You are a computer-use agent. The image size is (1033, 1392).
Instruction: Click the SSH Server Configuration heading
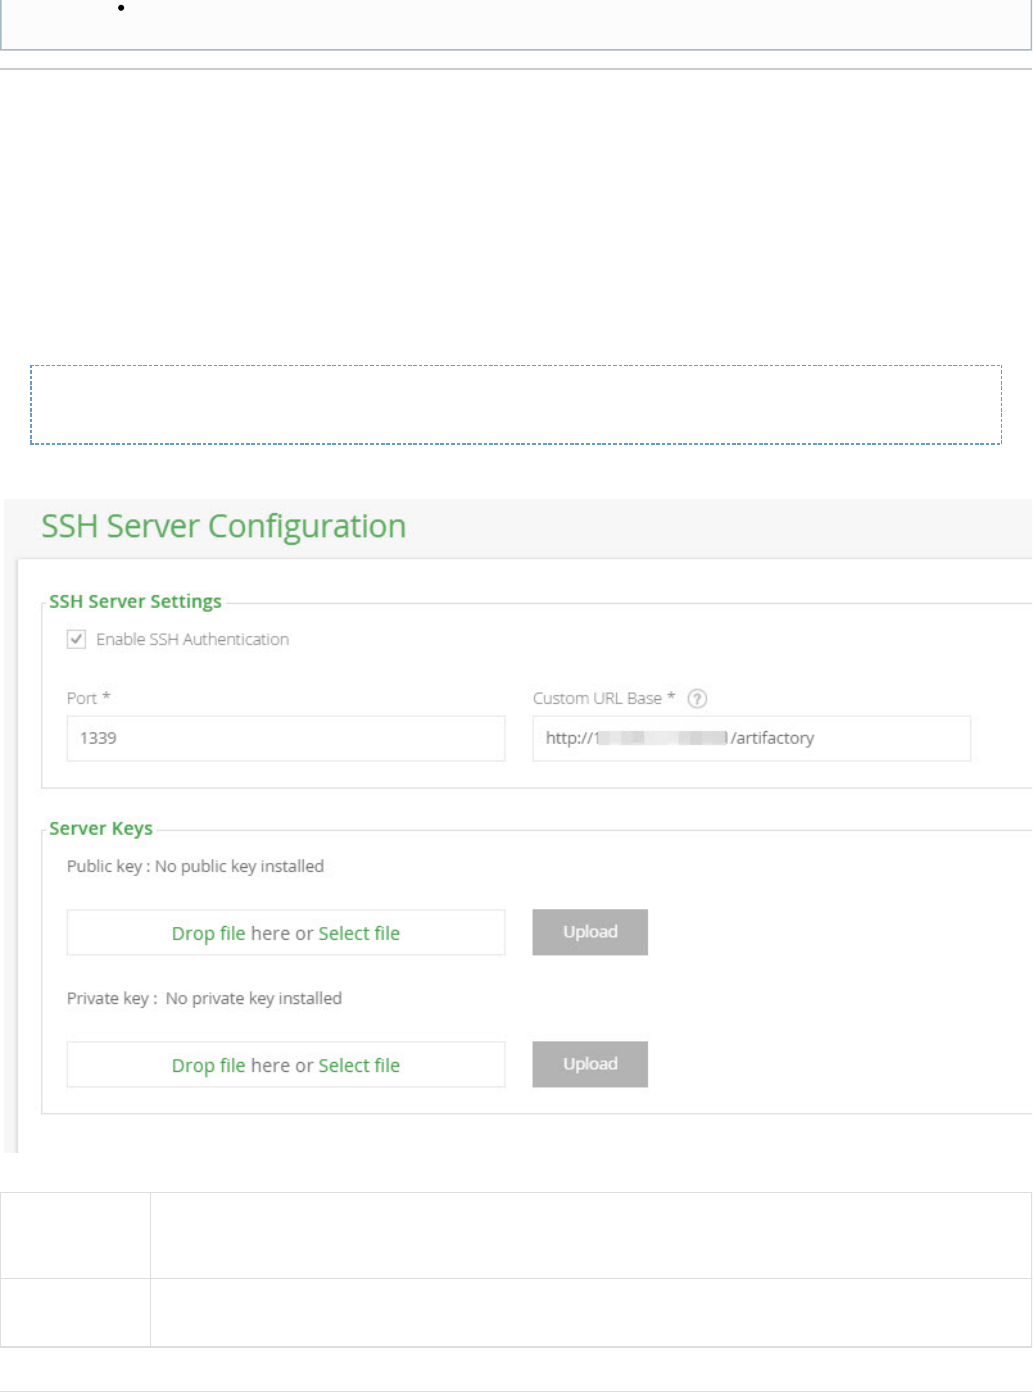(x=224, y=526)
